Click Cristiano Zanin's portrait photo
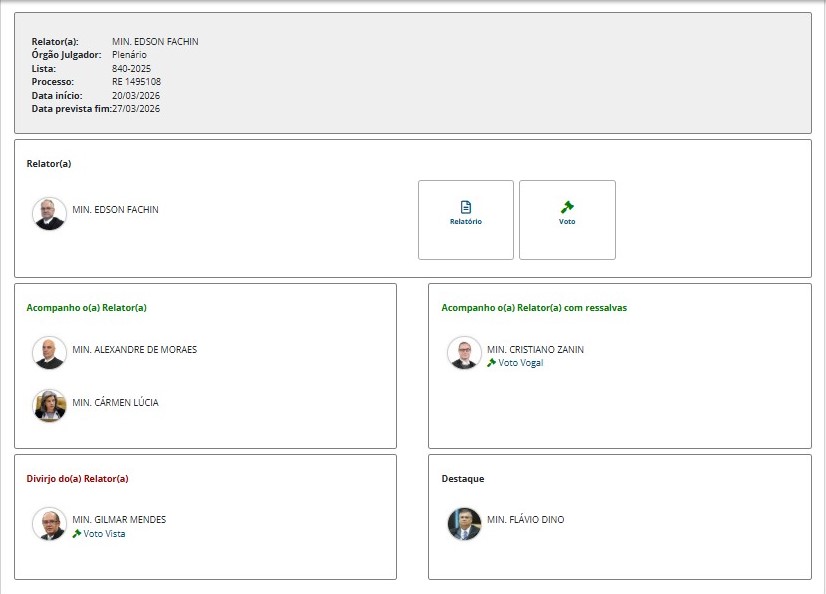This screenshot has height=594, width=826. tap(464, 353)
